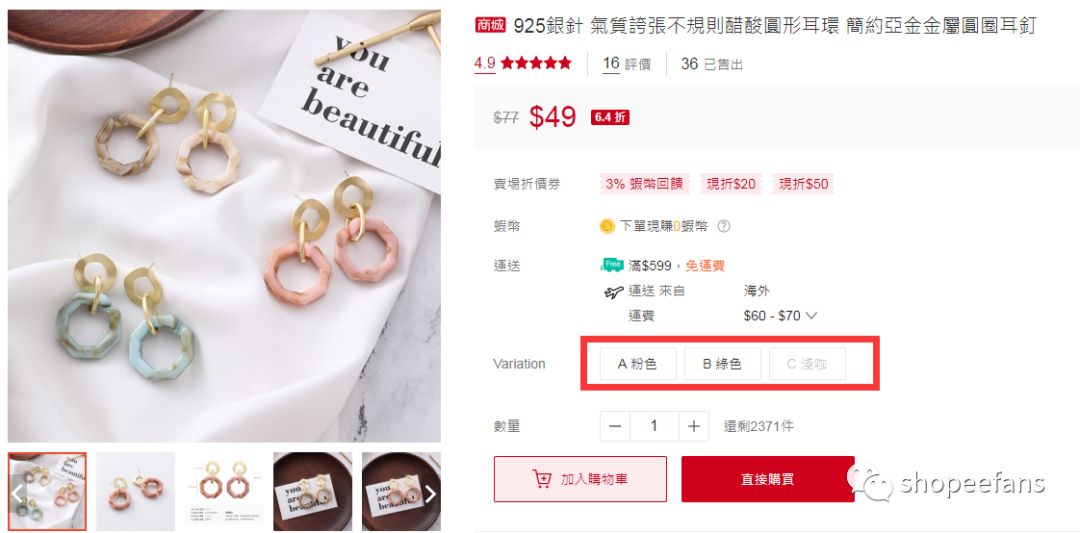Click the red 商城 mall badge
Screen dimensions: 1080x533
[x=490, y=25]
